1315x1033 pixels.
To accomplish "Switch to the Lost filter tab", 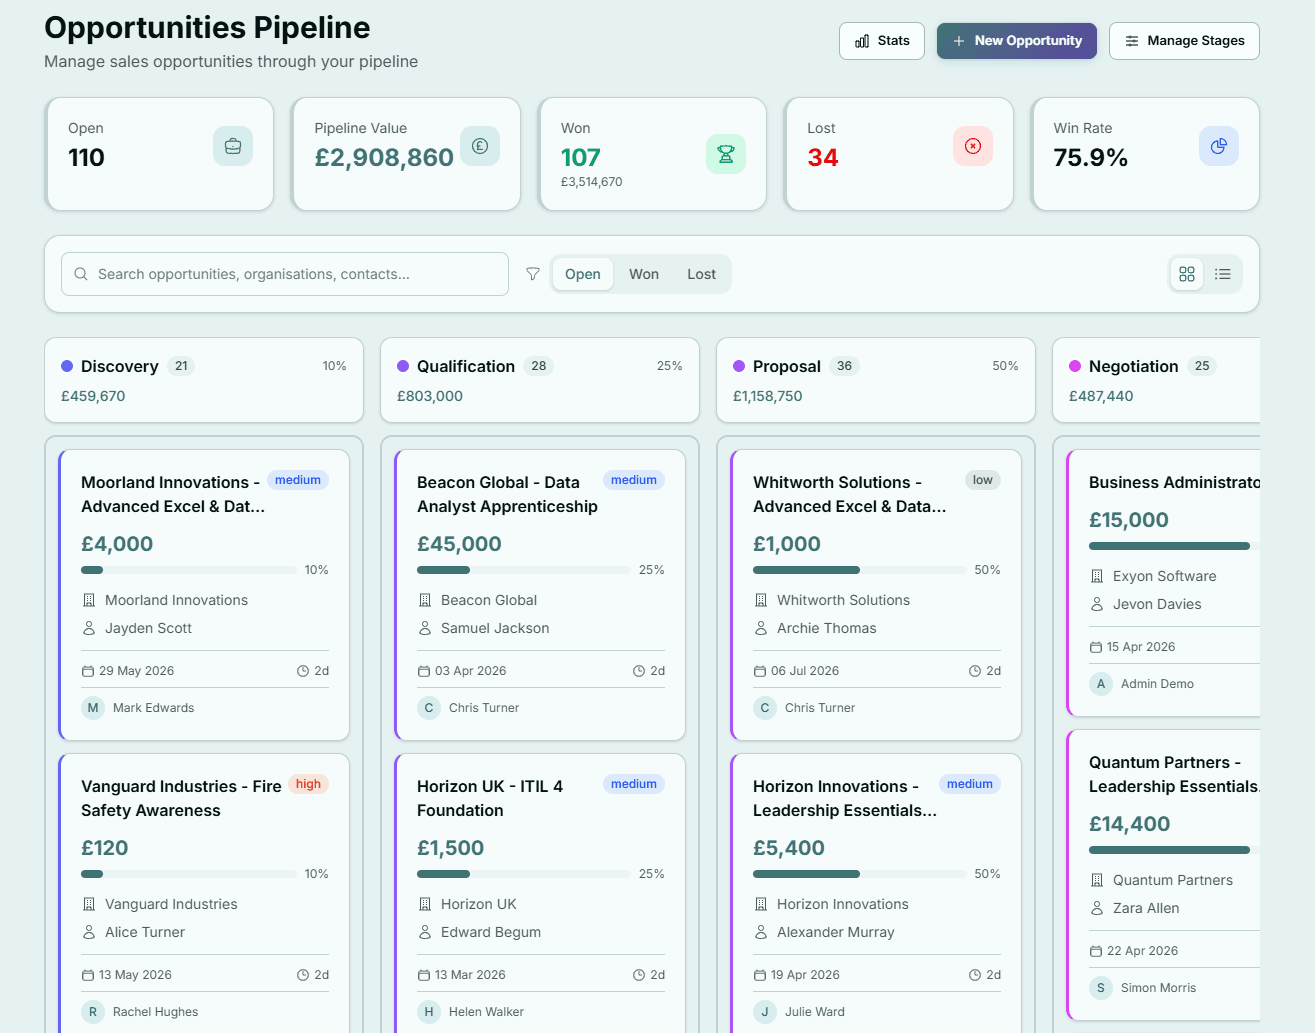I will click(x=701, y=273).
